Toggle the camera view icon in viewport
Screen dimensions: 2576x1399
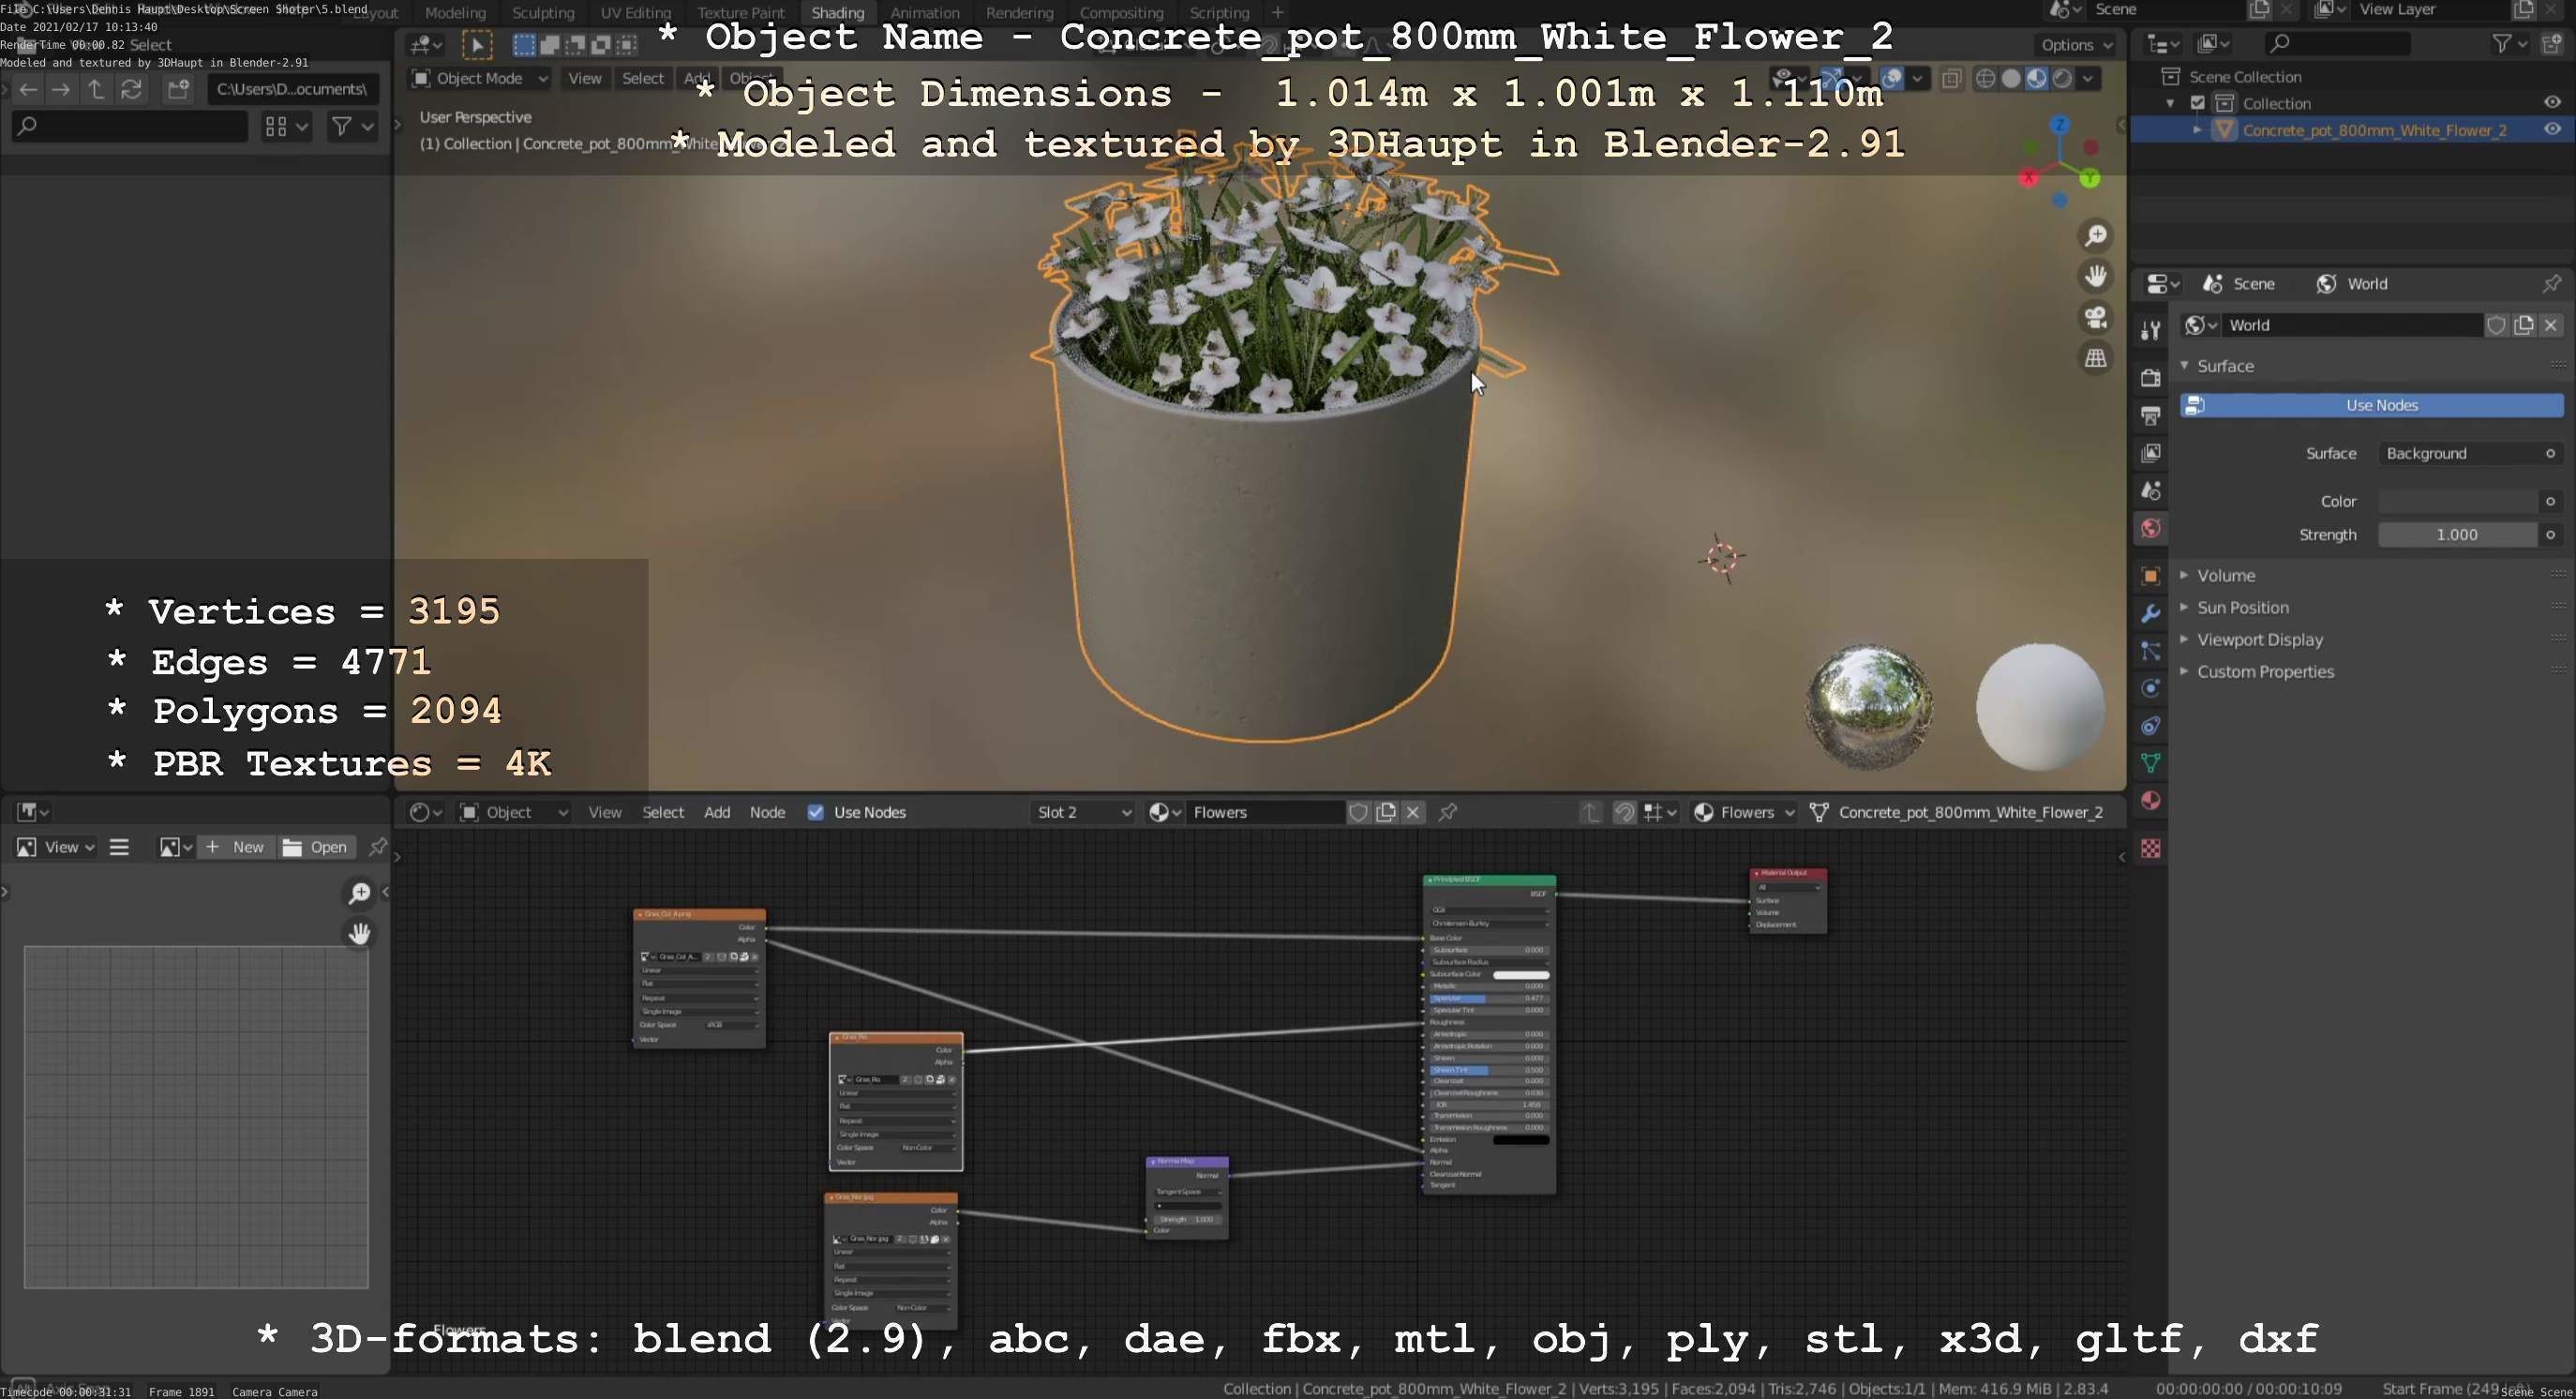click(x=2095, y=317)
